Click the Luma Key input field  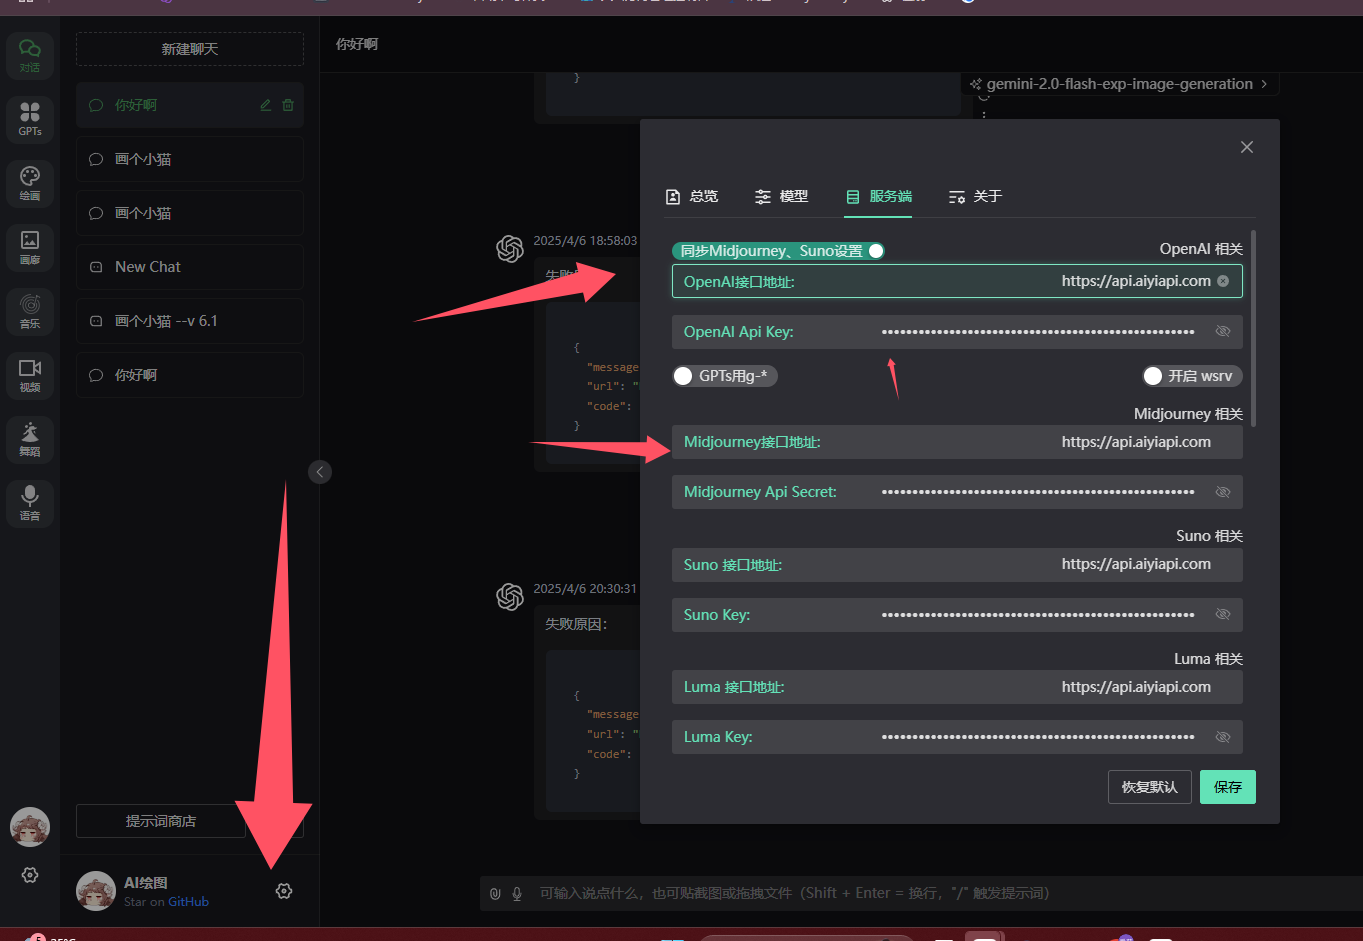pyautogui.click(x=957, y=737)
